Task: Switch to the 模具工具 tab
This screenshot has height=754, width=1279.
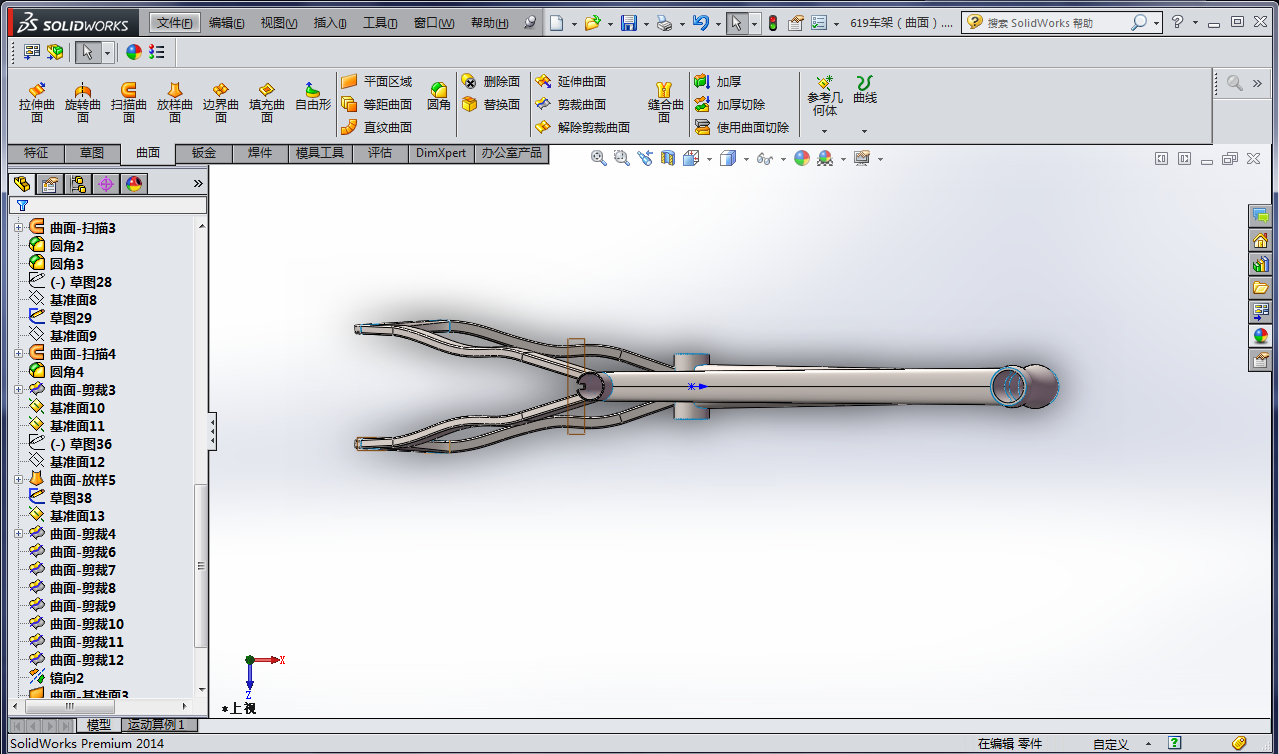Action: pyautogui.click(x=320, y=153)
